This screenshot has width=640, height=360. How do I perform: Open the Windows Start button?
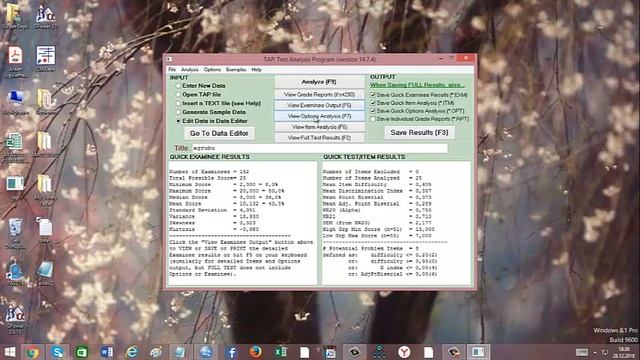pos(9,352)
